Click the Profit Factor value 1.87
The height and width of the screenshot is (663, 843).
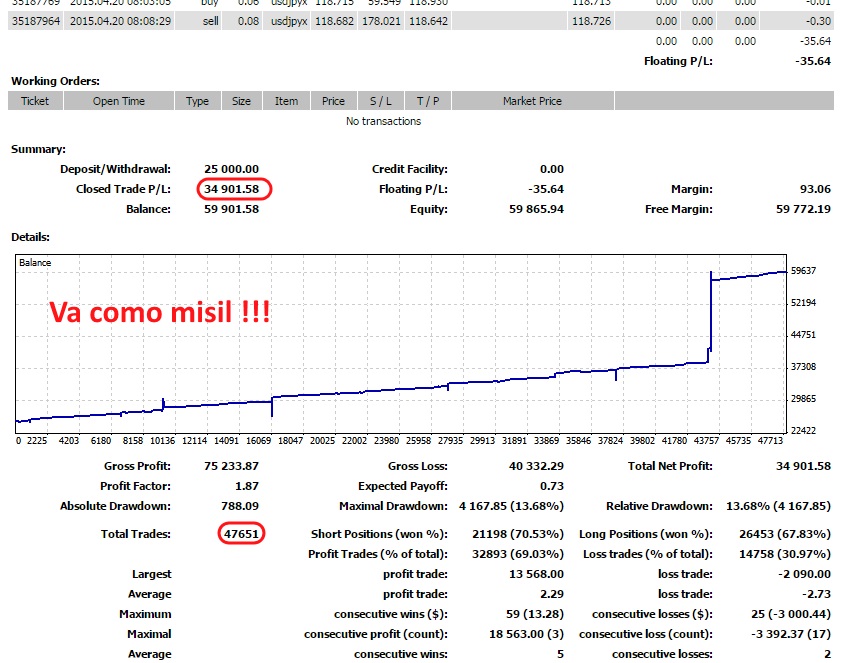[245, 486]
